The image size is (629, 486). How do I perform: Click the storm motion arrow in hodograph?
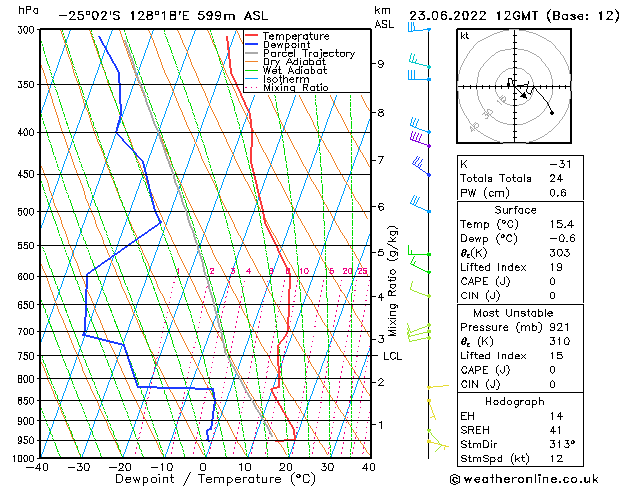521,93
